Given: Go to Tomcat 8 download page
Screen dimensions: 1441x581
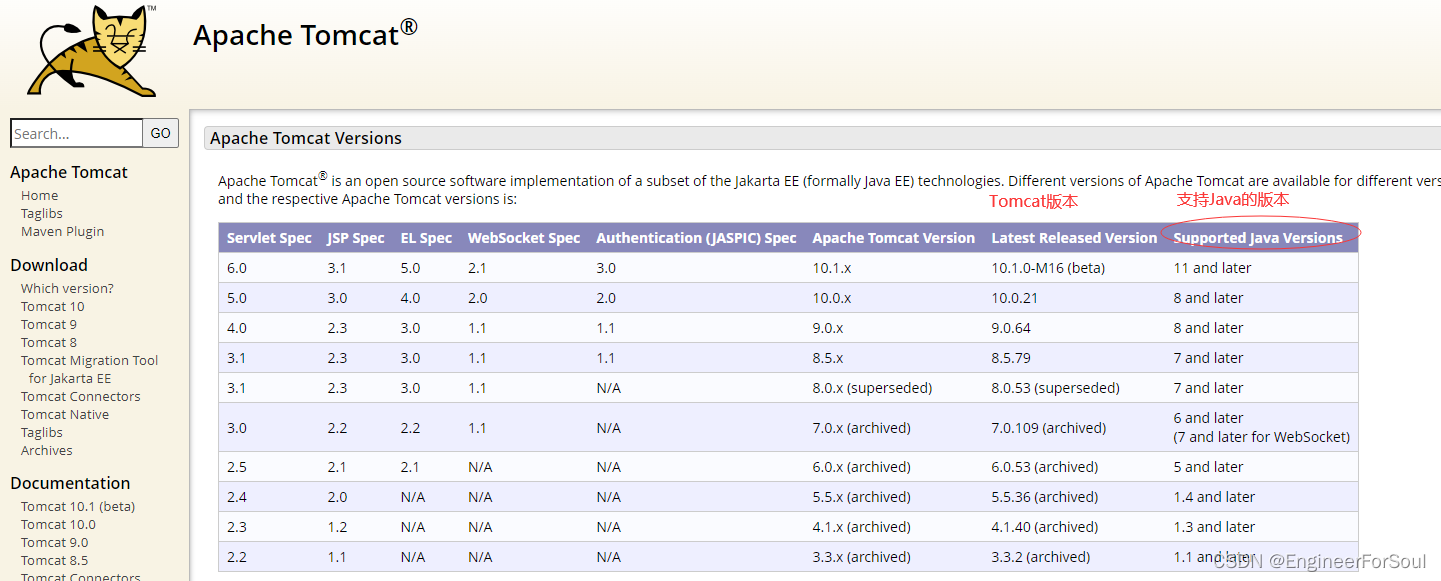Looking at the screenshot, I should 49,342.
